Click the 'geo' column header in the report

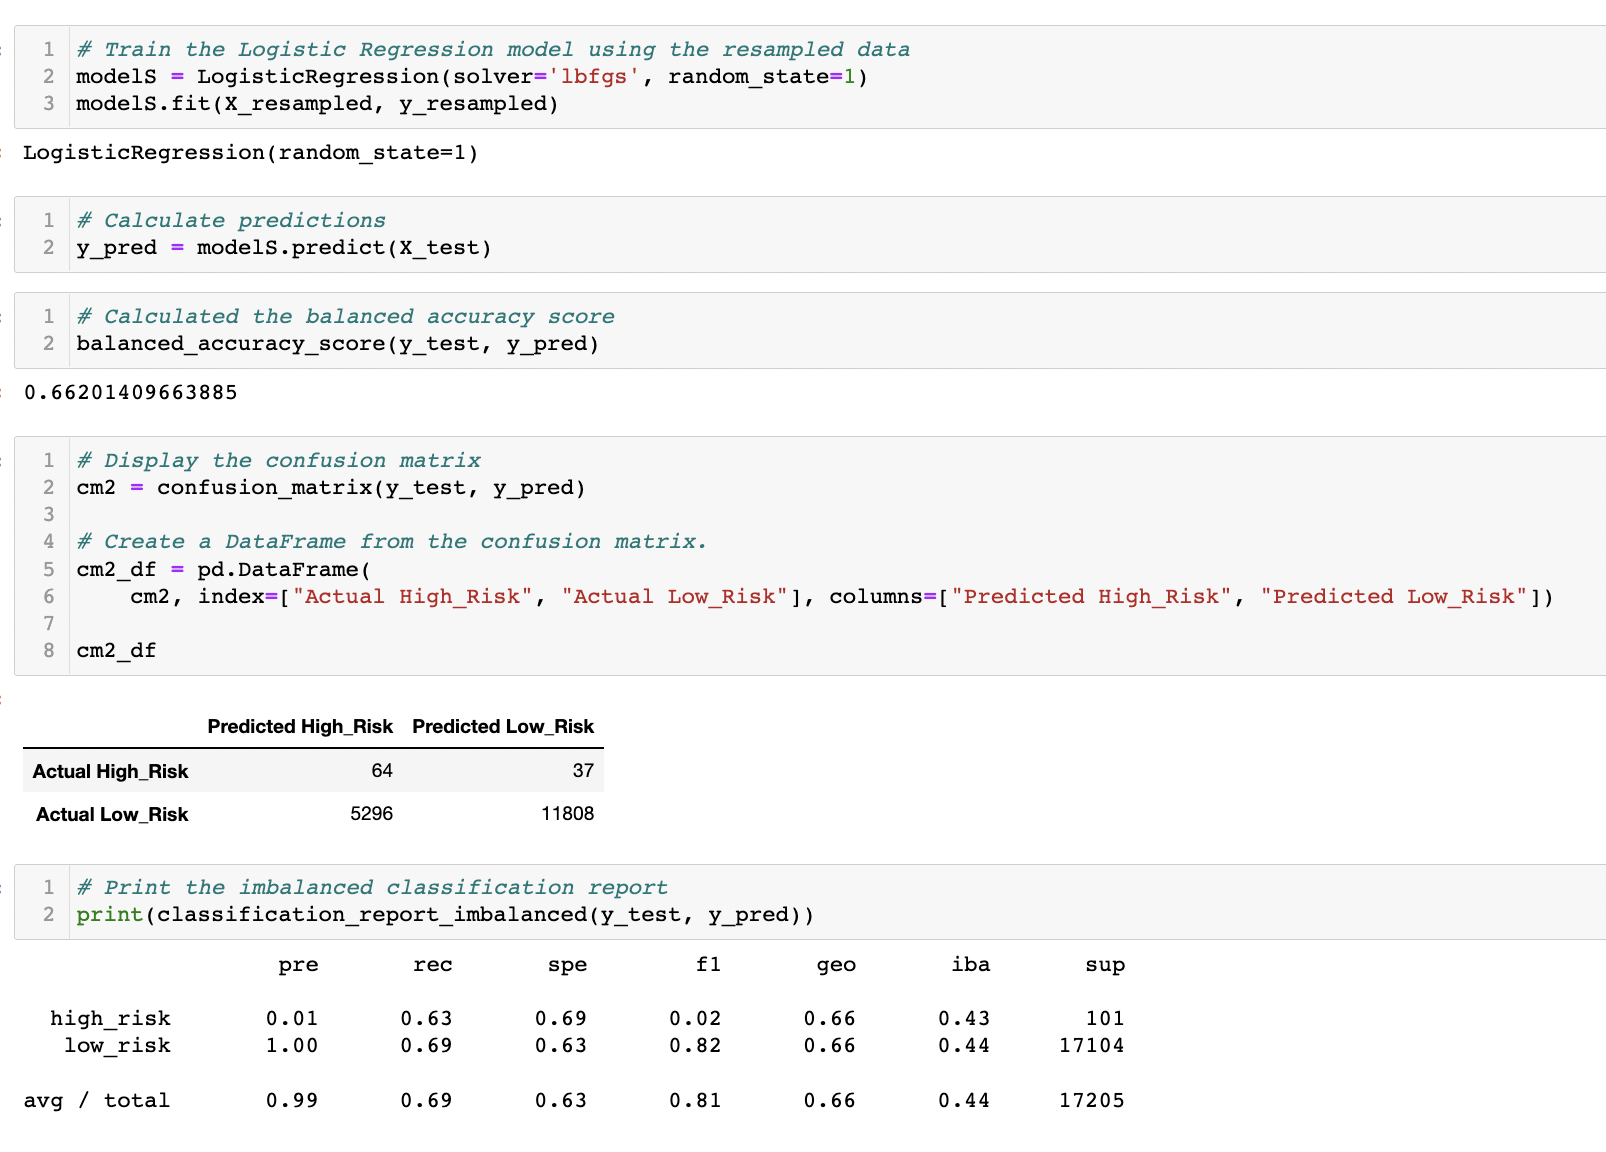[836, 965]
